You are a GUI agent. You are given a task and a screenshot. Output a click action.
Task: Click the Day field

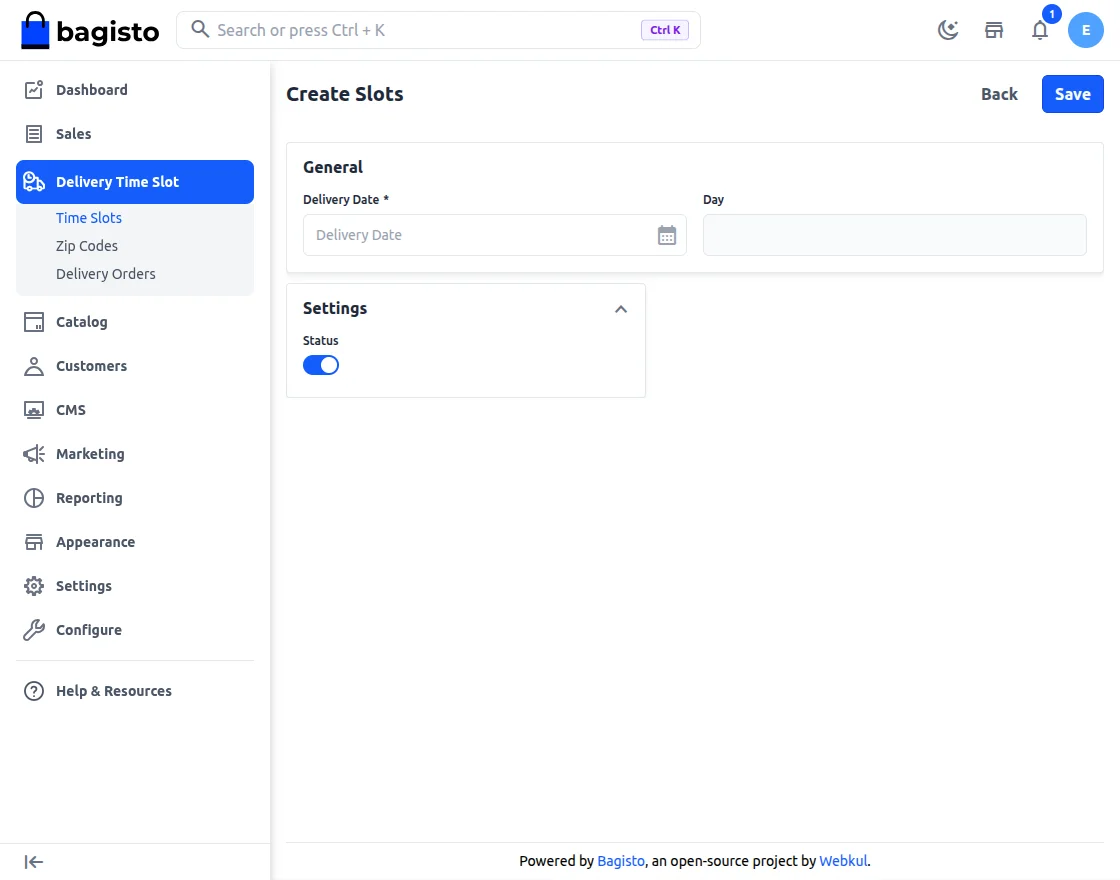pyautogui.click(x=894, y=235)
